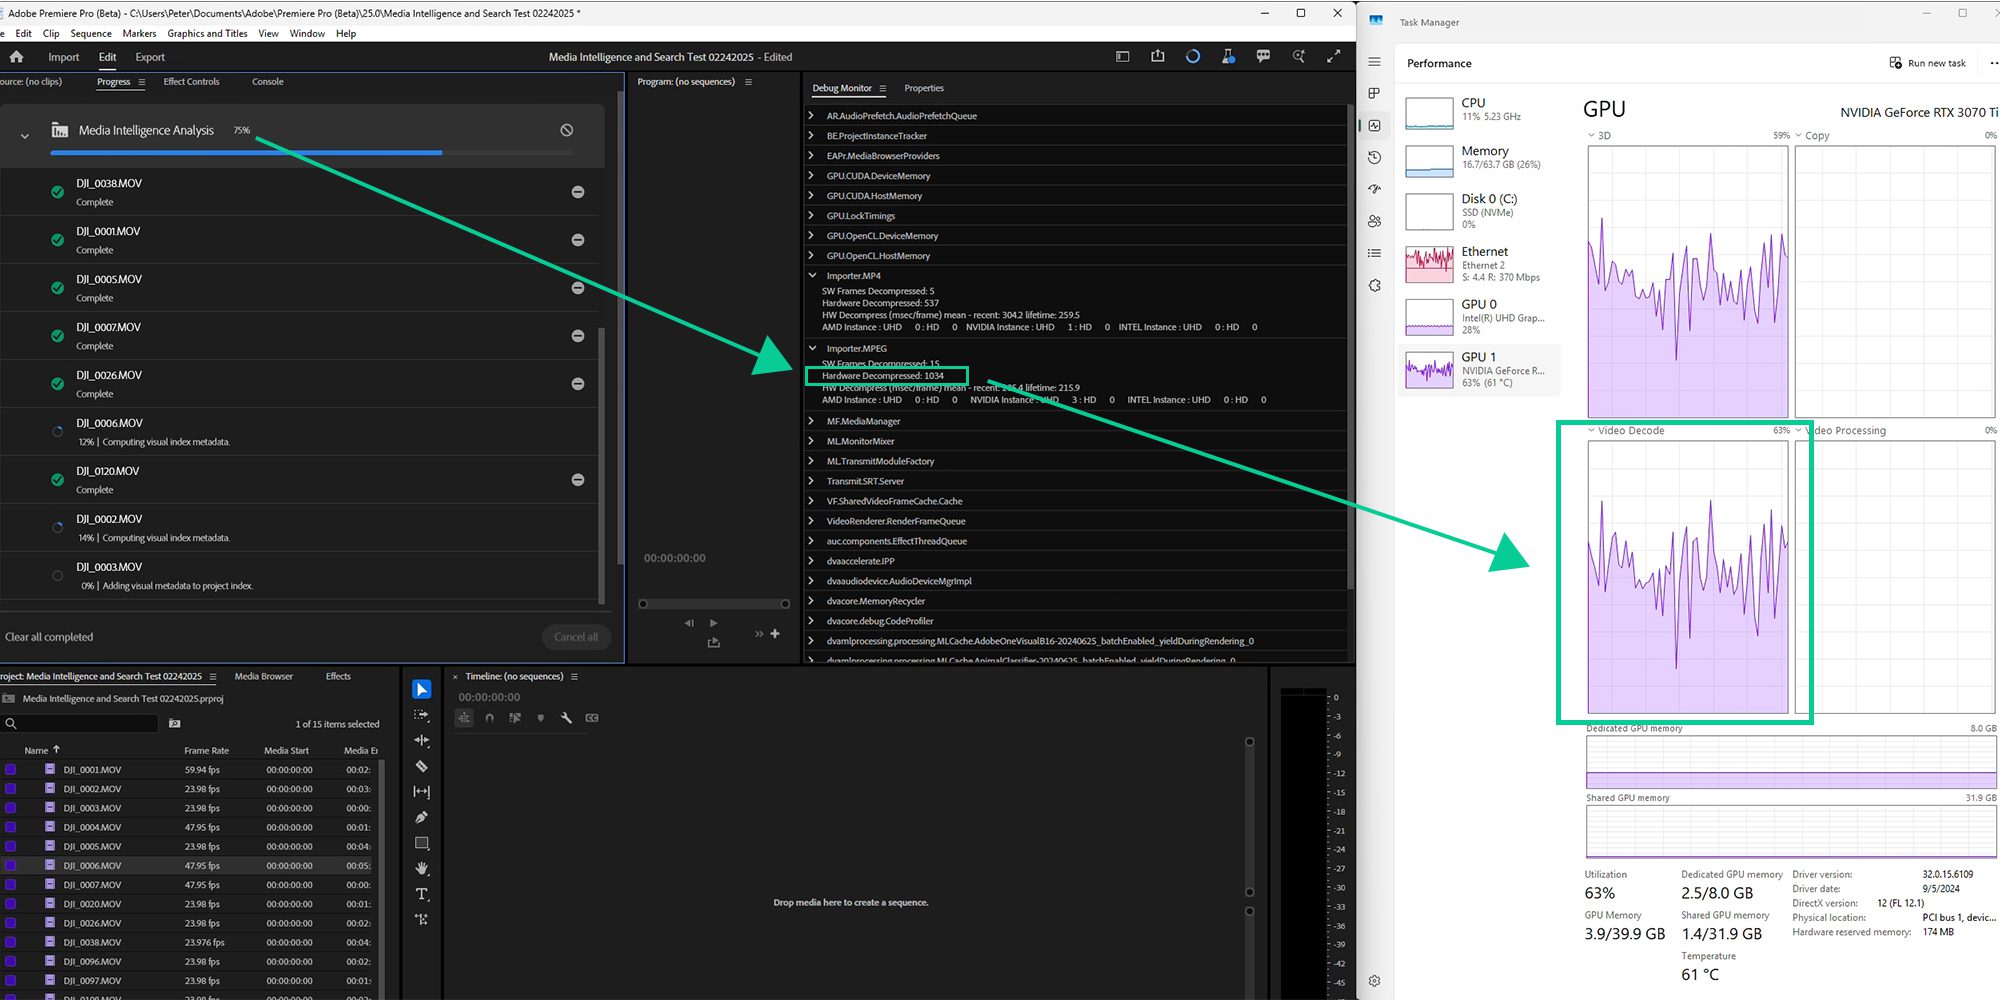Image resolution: width=2000 pixels, height=1000 pixels.
Task: Choose the Type tool
Action: click(421, 894)
